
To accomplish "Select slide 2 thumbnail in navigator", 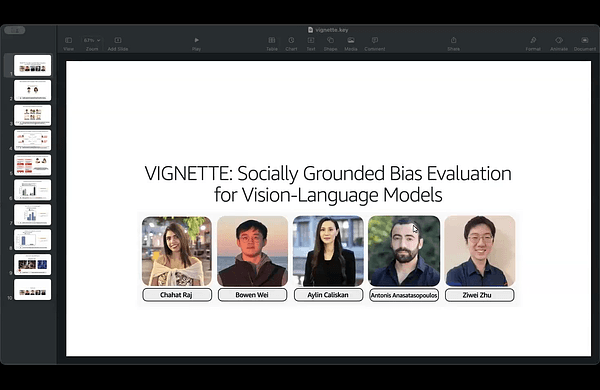I will pos(33,90).
